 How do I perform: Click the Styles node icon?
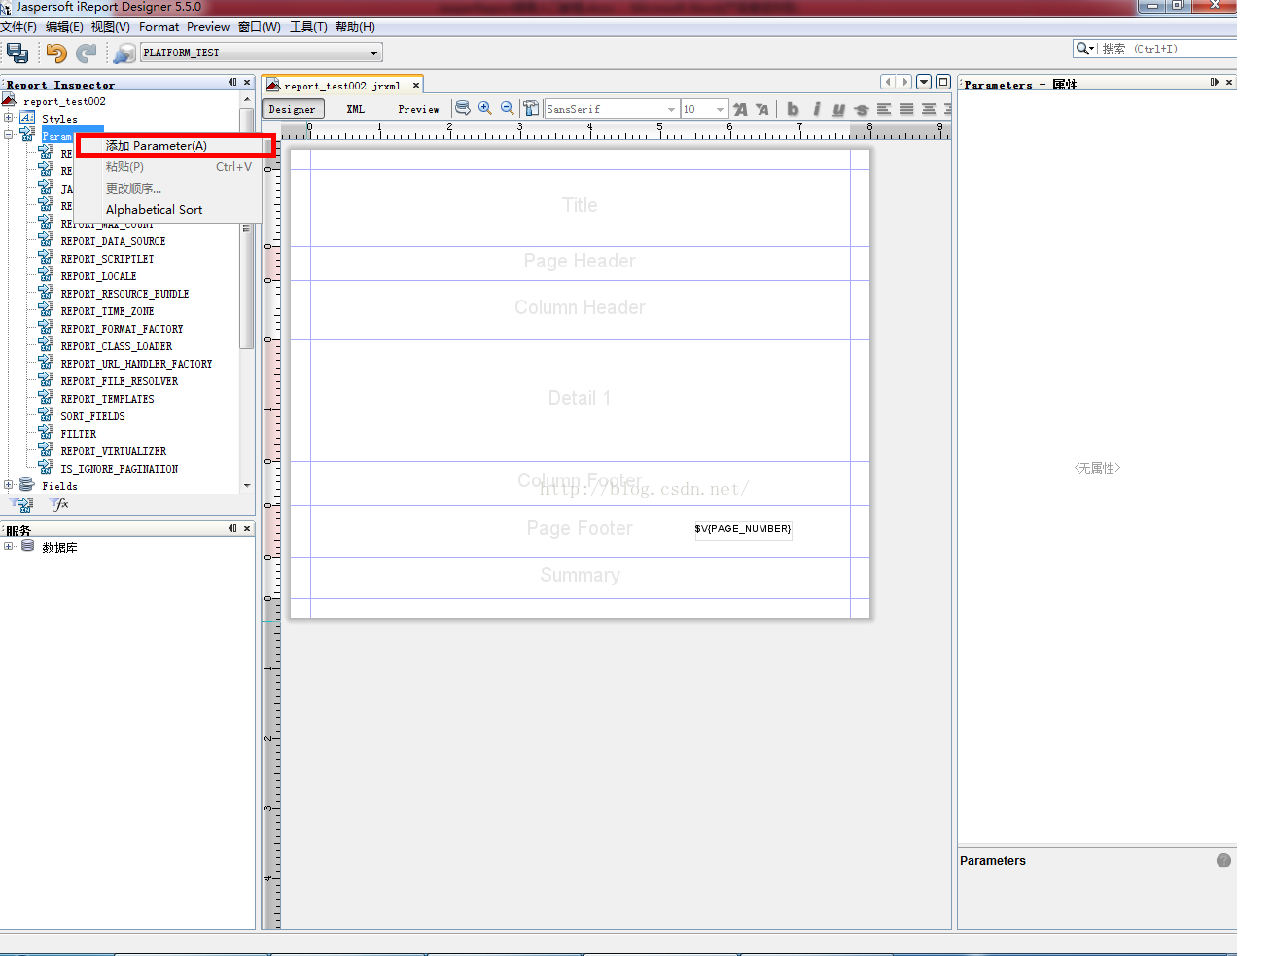pyautogui.click(x=27, y=118)
